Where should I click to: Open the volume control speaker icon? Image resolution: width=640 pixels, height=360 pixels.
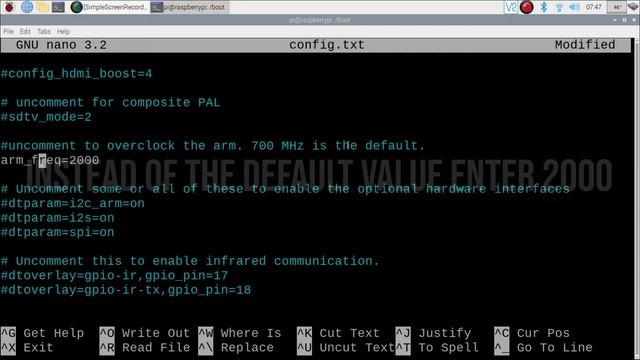click(x=574, y=7)
